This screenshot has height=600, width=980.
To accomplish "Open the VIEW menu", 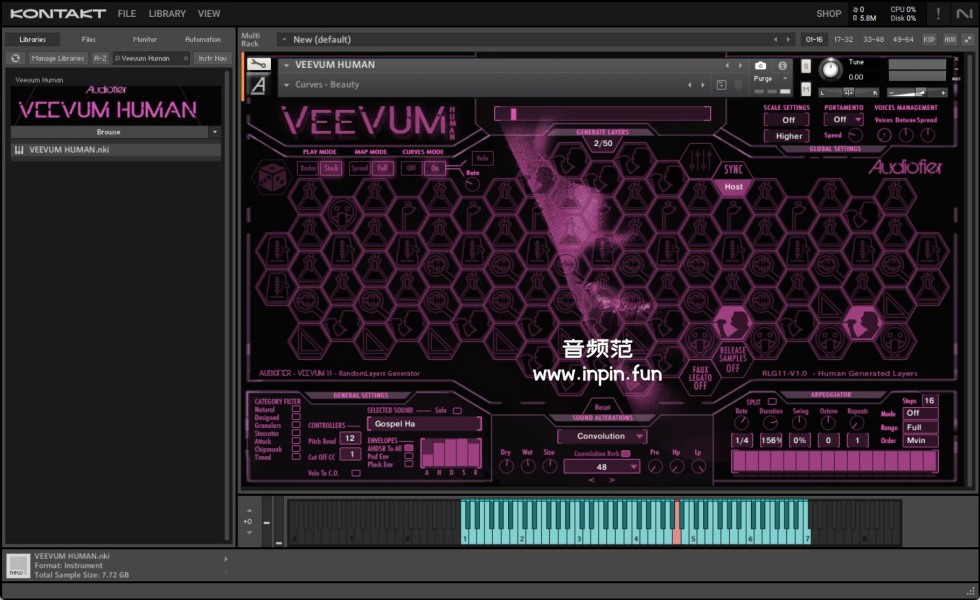I will (209, 13).
